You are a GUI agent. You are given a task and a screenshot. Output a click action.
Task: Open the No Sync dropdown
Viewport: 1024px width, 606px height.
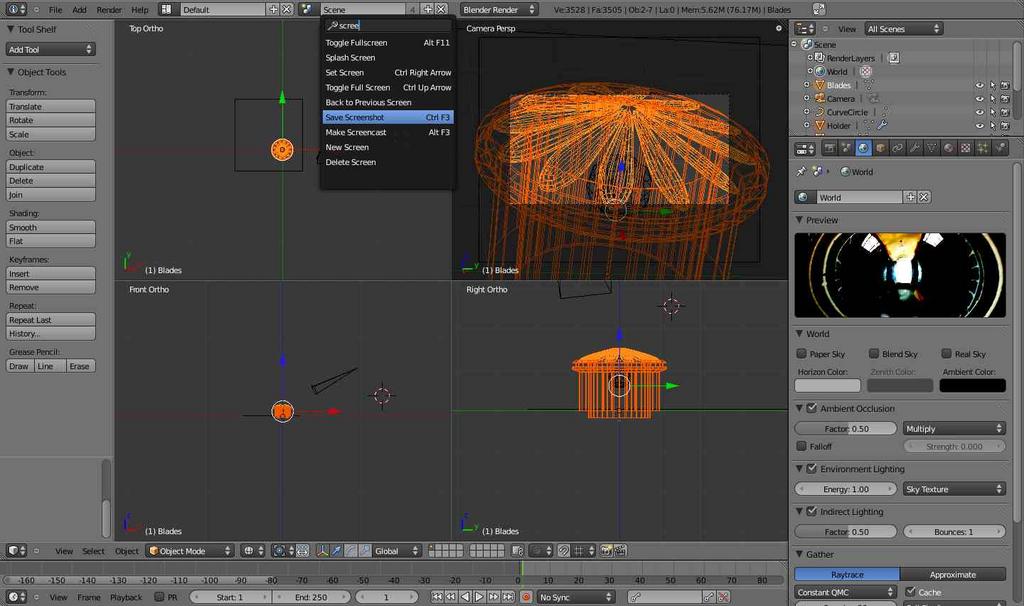point(576,597)
